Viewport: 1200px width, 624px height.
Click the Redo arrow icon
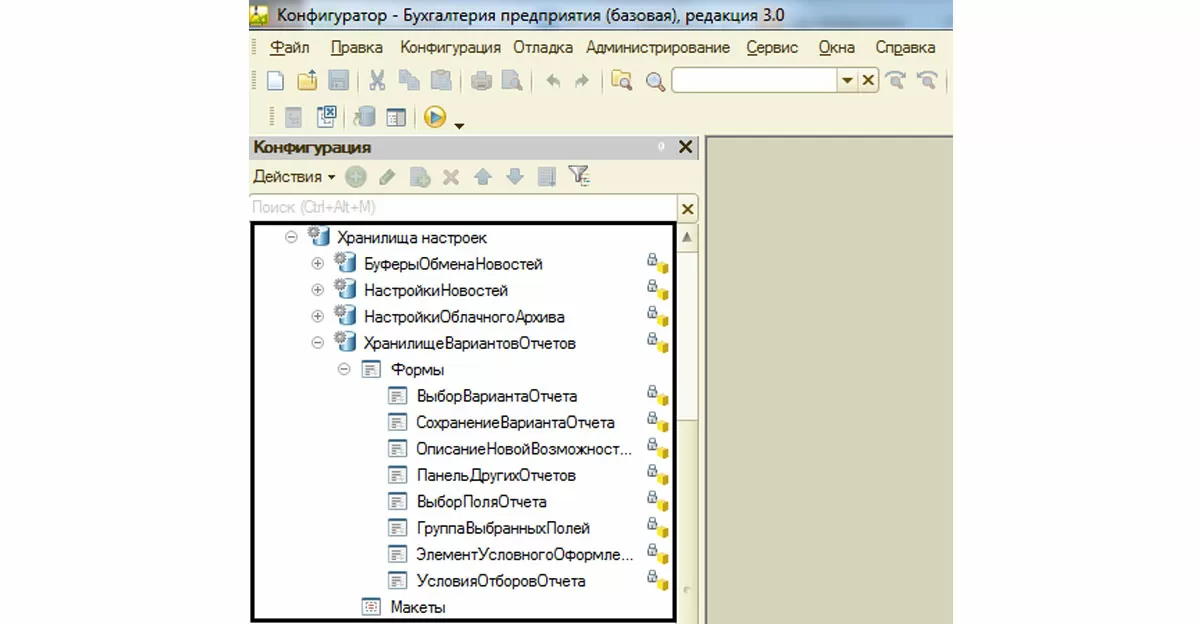pos(581,81)
